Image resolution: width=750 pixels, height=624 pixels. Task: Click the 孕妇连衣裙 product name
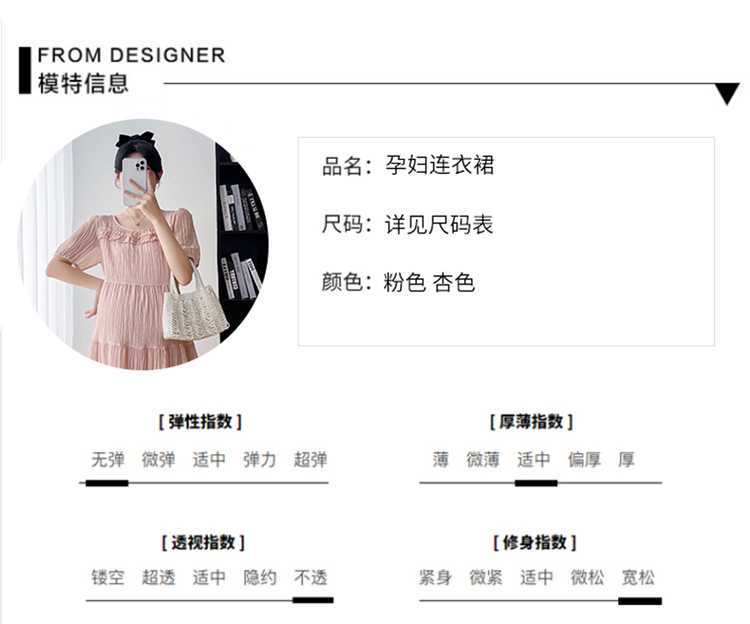[440, 165]
